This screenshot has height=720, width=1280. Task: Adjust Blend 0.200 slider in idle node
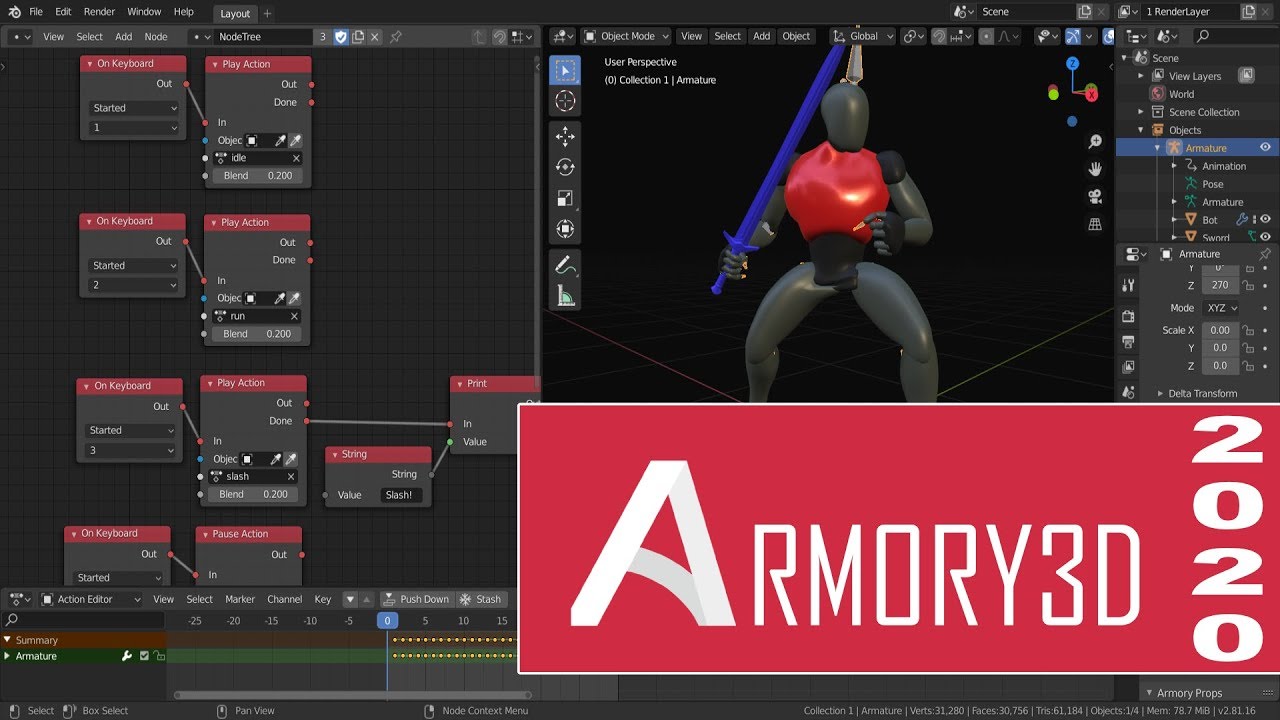pos(258,176)
